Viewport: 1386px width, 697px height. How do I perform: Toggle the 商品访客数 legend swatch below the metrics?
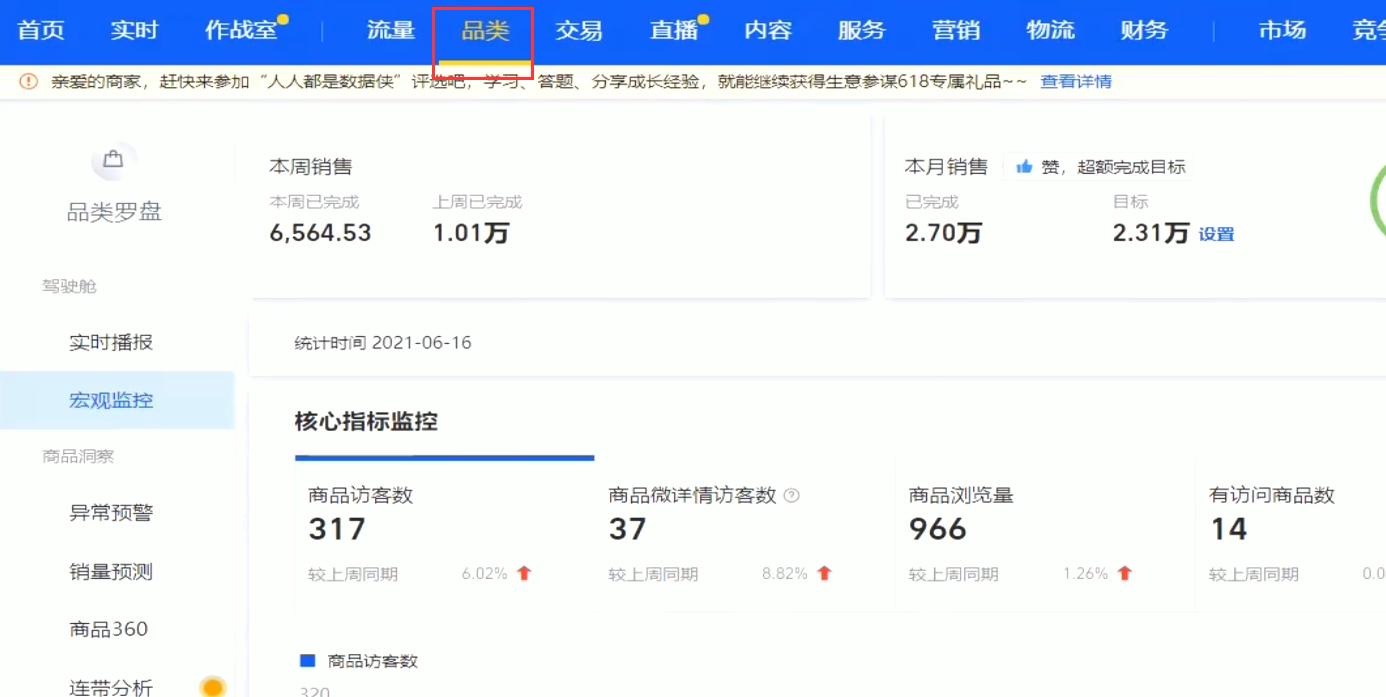point(308,660)
